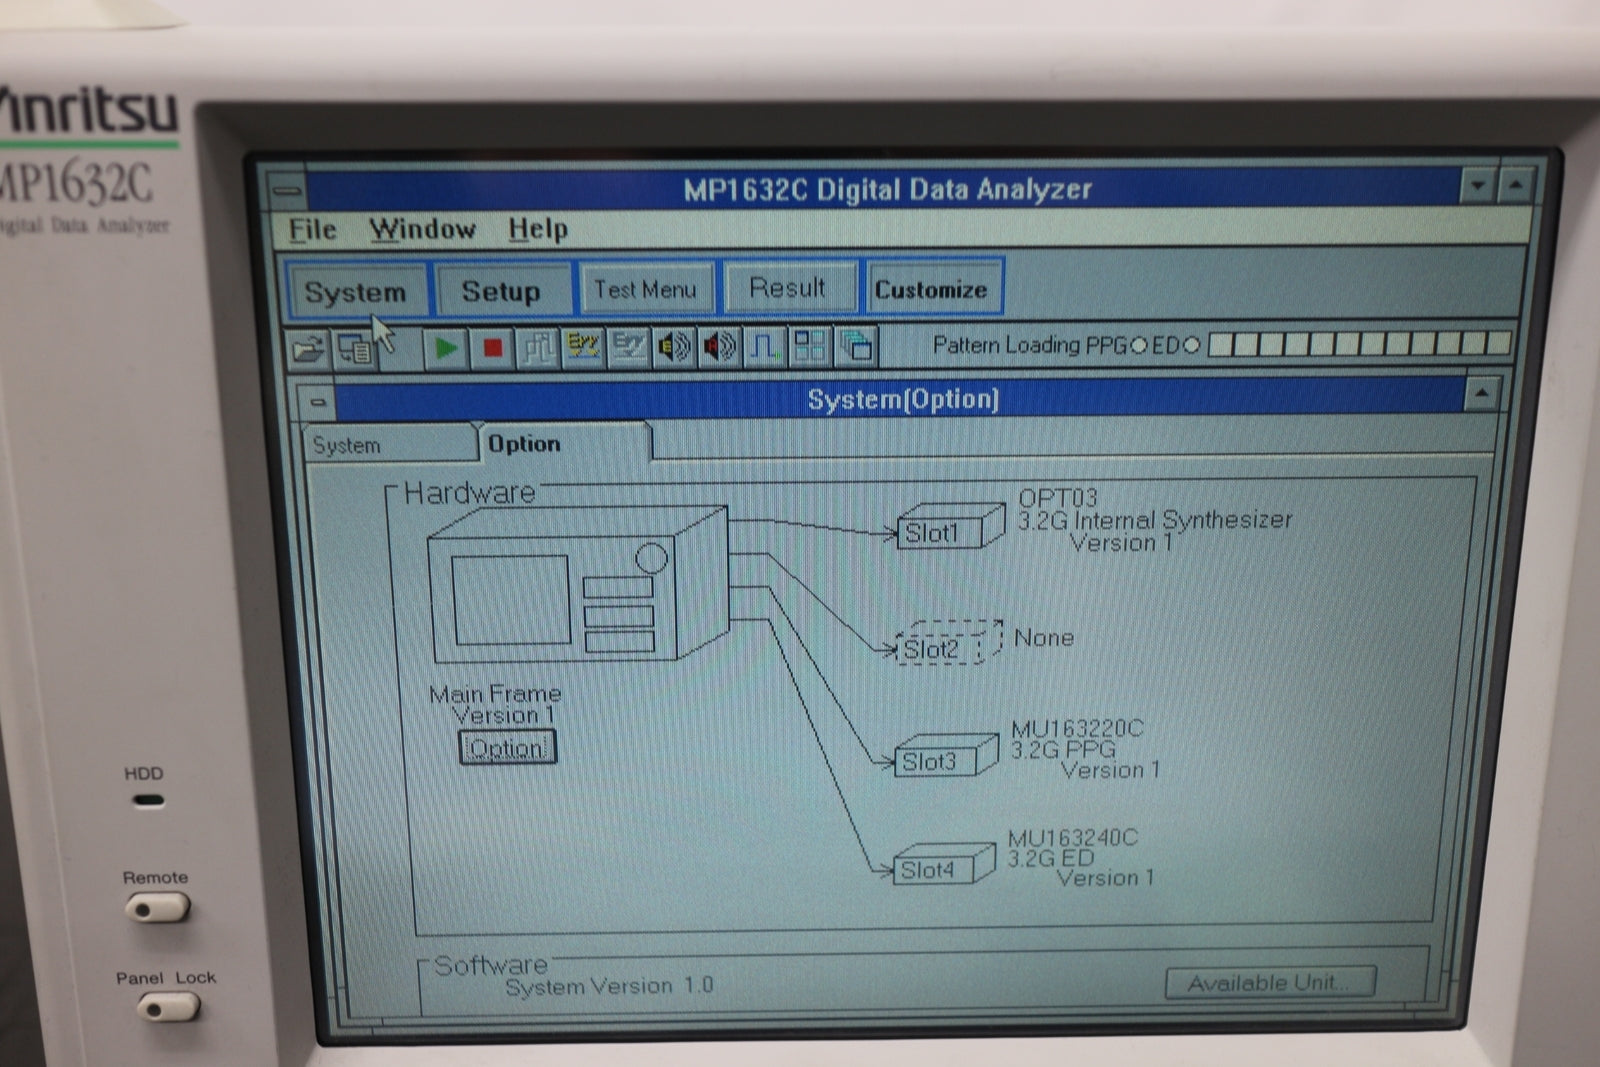Click the text 'MU163220C'
The image size is (1600, 1067).
(1077, 728)
